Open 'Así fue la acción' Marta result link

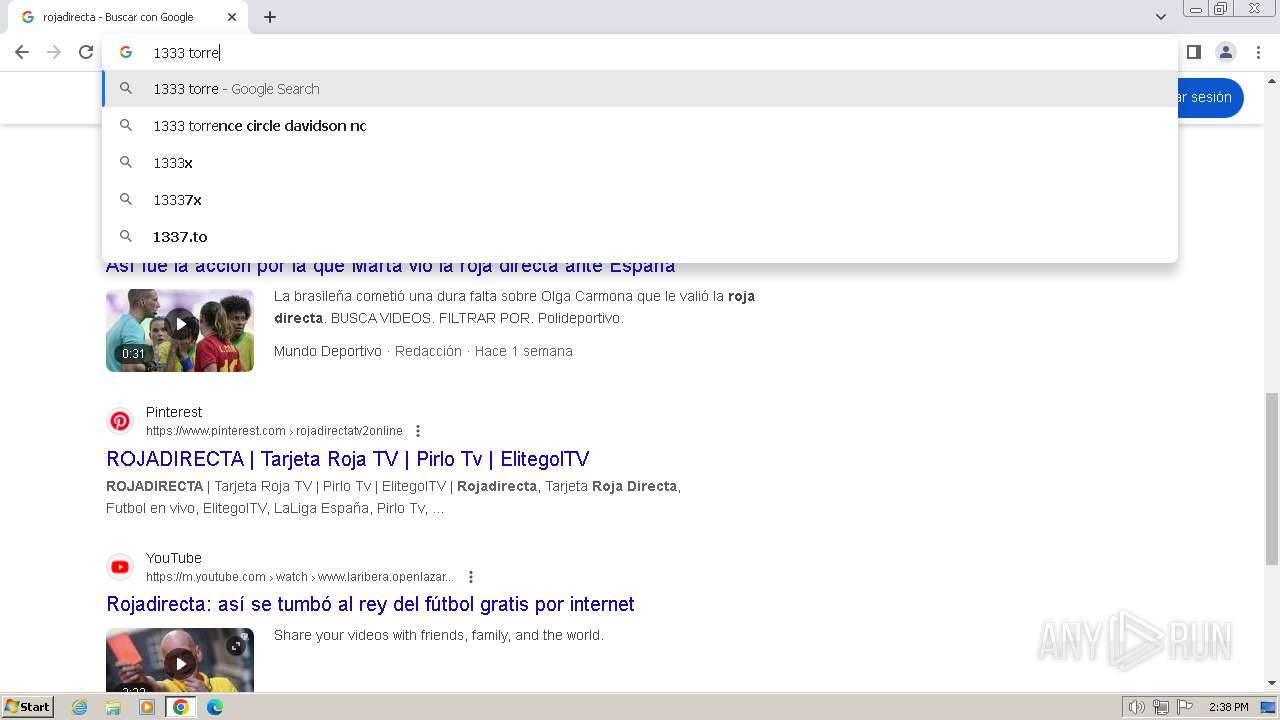[x=390, y=267]
